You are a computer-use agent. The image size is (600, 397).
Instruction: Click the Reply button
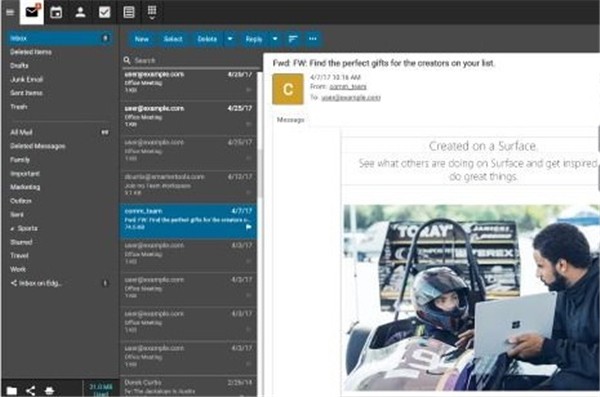tap(254, 39)
